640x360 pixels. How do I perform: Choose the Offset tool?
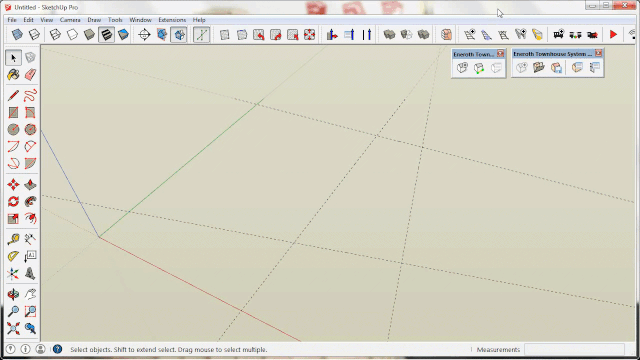pyautogui.click(x=30, y=219)
